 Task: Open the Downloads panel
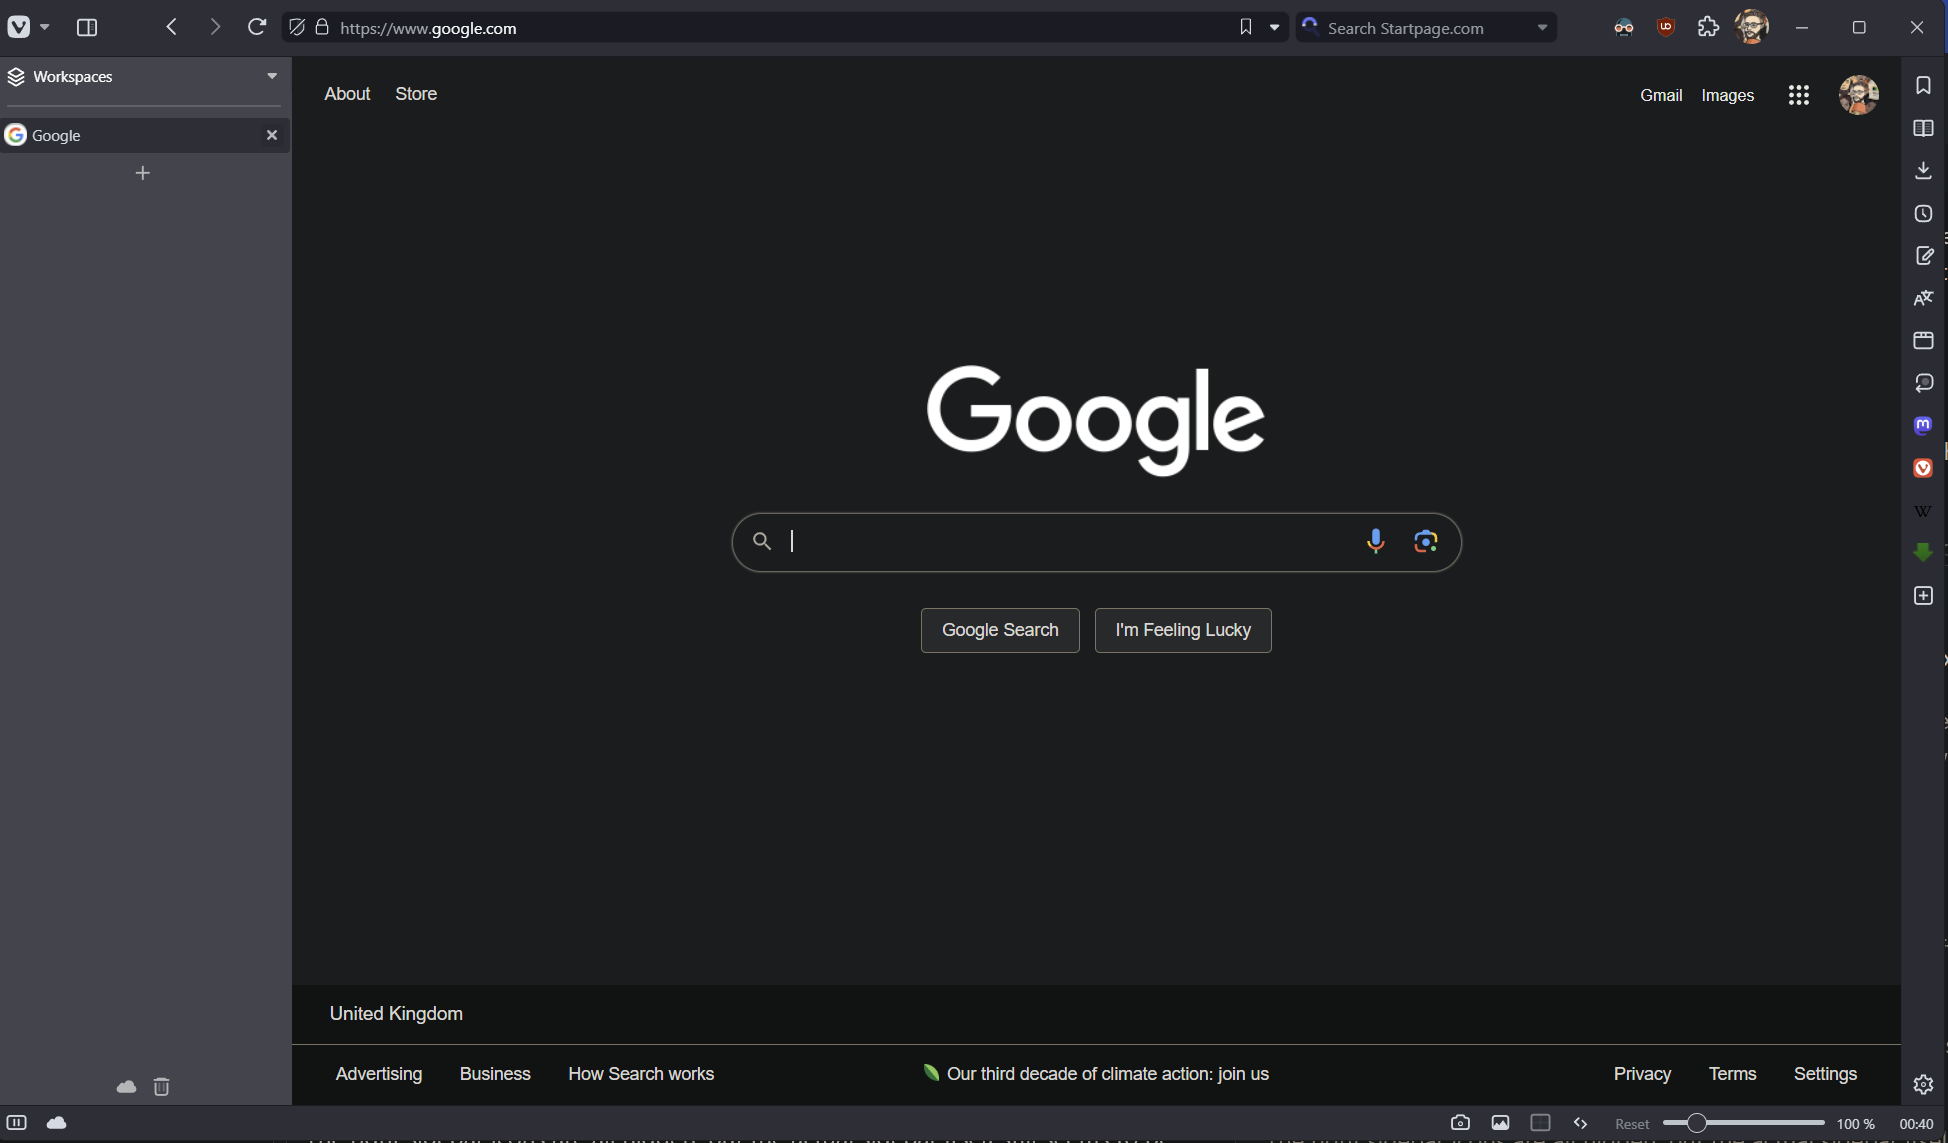(1923, 171)
